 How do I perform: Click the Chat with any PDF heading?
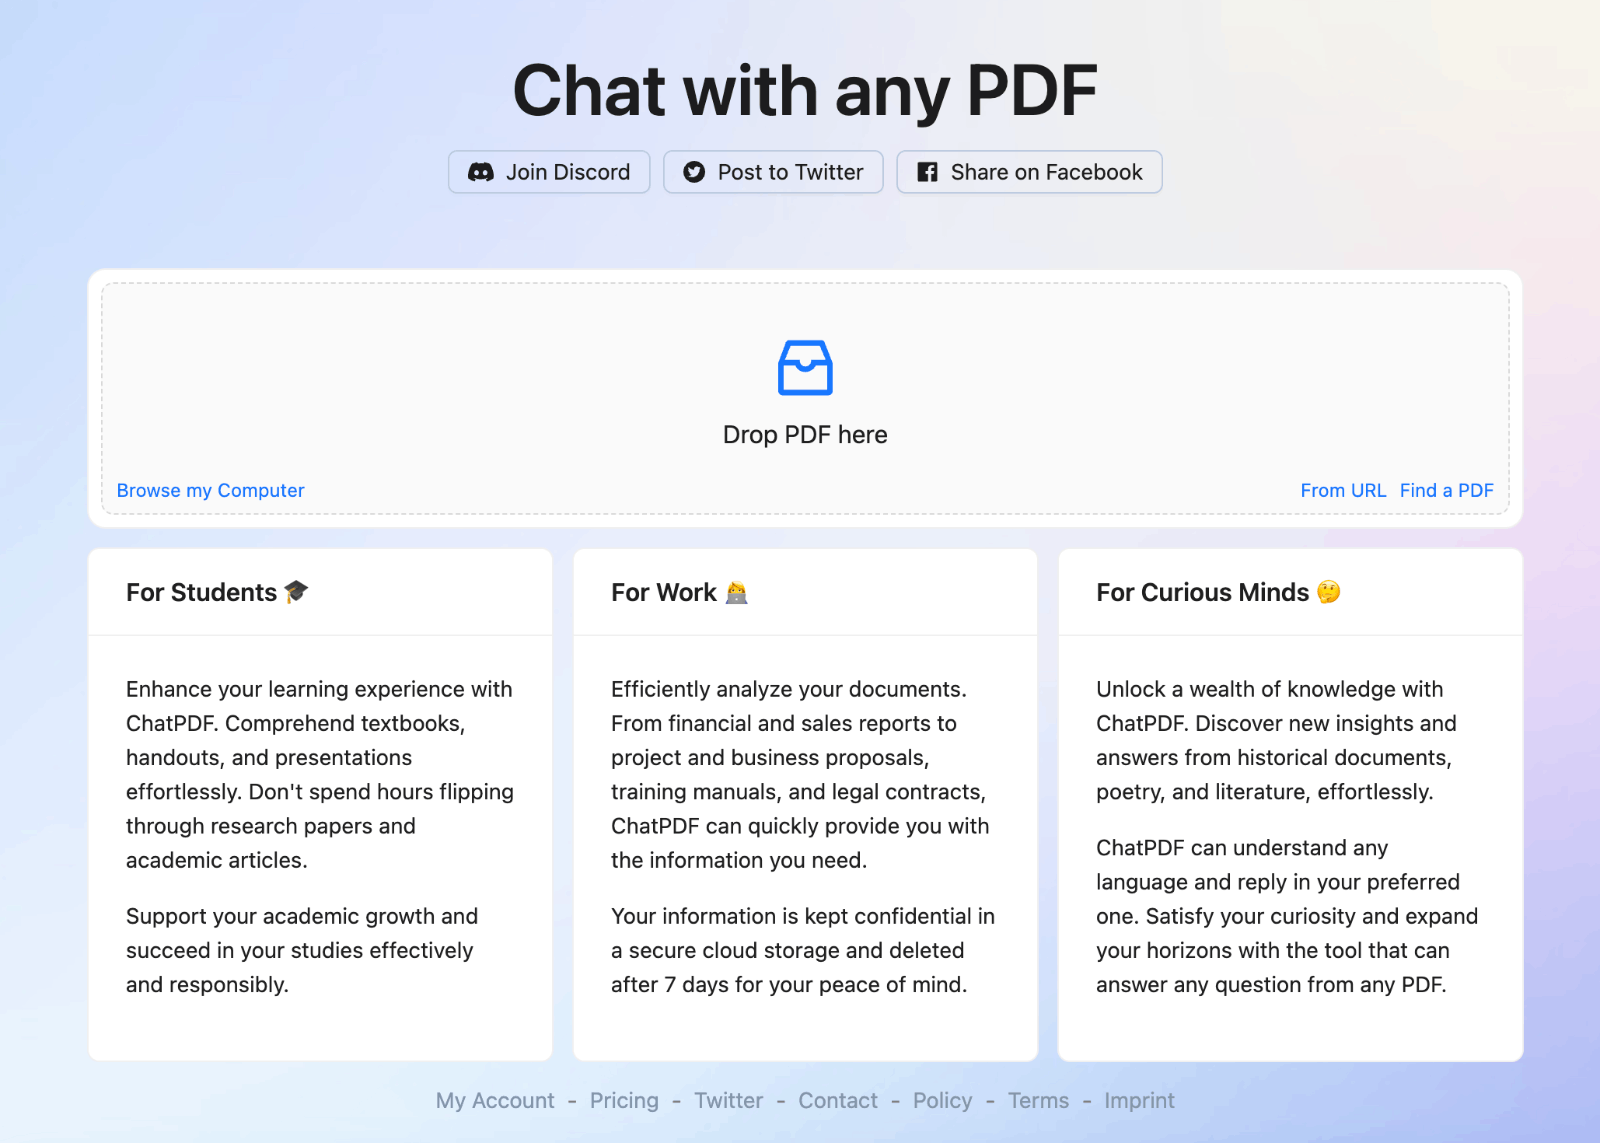805,90
